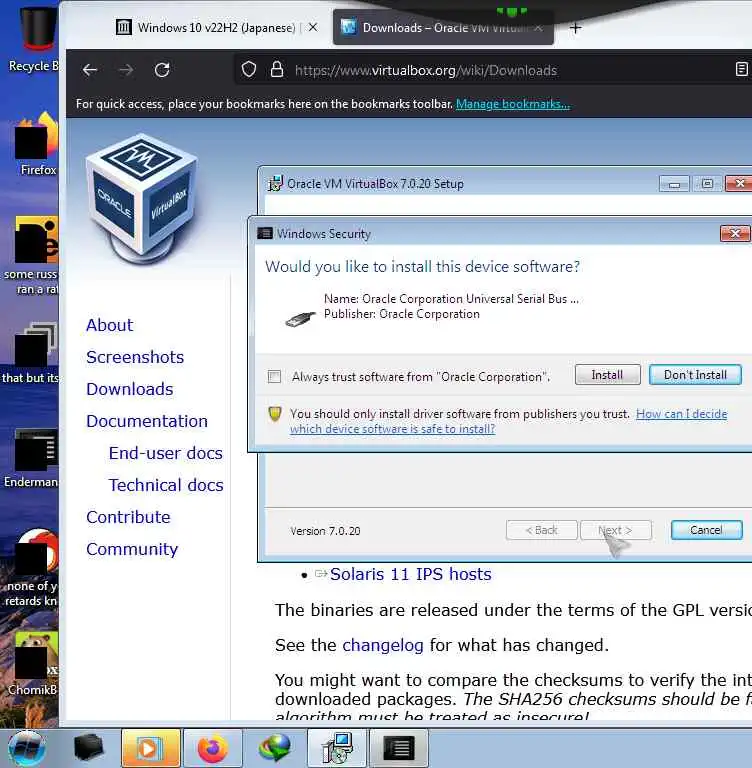Select the Firefox desktop shortcut
752x768 pixels.
(38, 145)
